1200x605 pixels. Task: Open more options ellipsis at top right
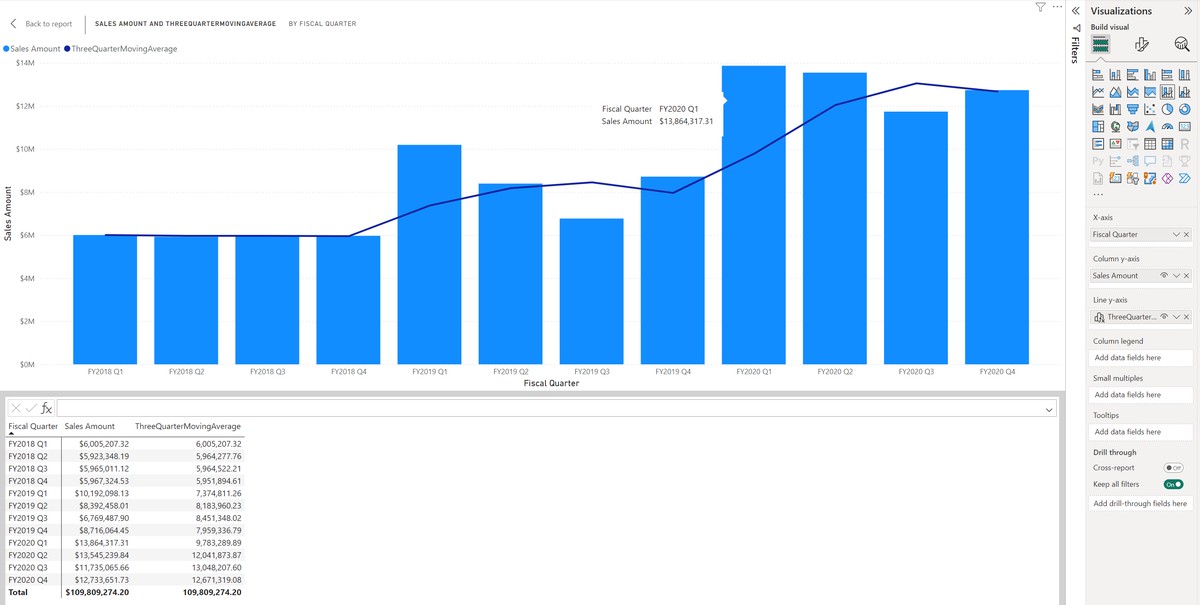pyautogui.click(x=1058, y=8)
